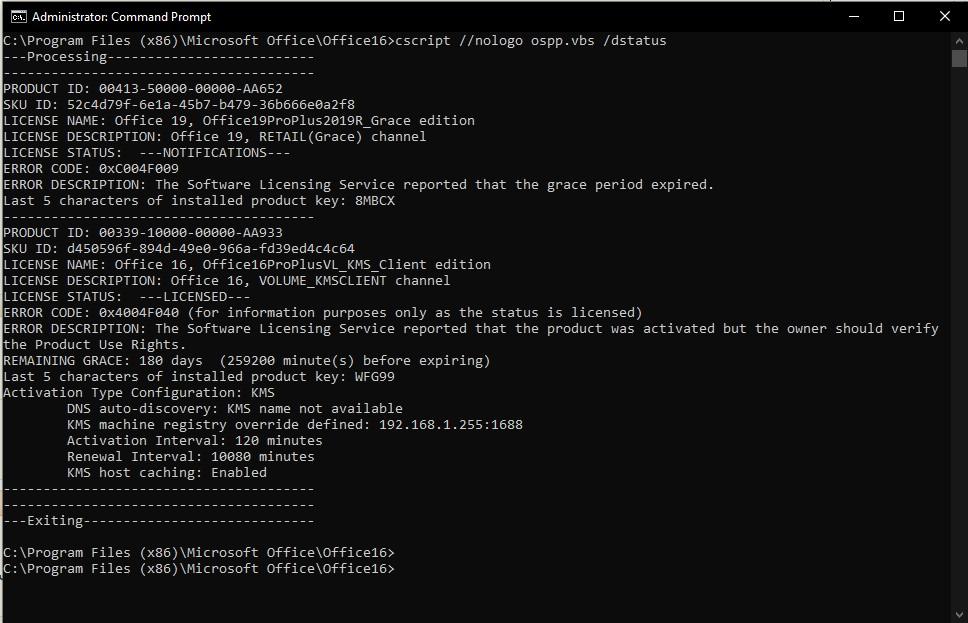
Task: Click the SKU ID beginning with 52c4d79f
Action: coord(211,104)
